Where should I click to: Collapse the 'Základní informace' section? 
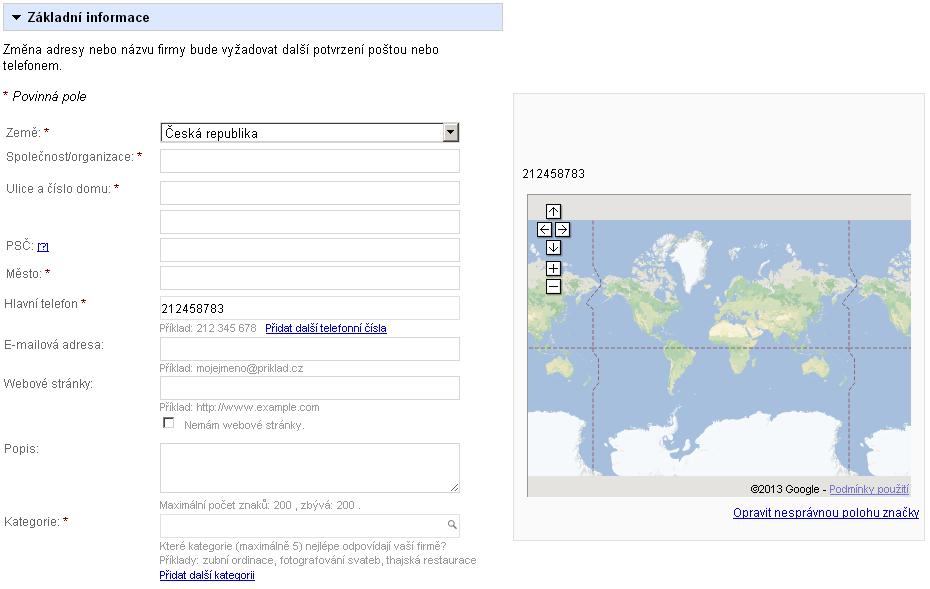click(16, 17)
